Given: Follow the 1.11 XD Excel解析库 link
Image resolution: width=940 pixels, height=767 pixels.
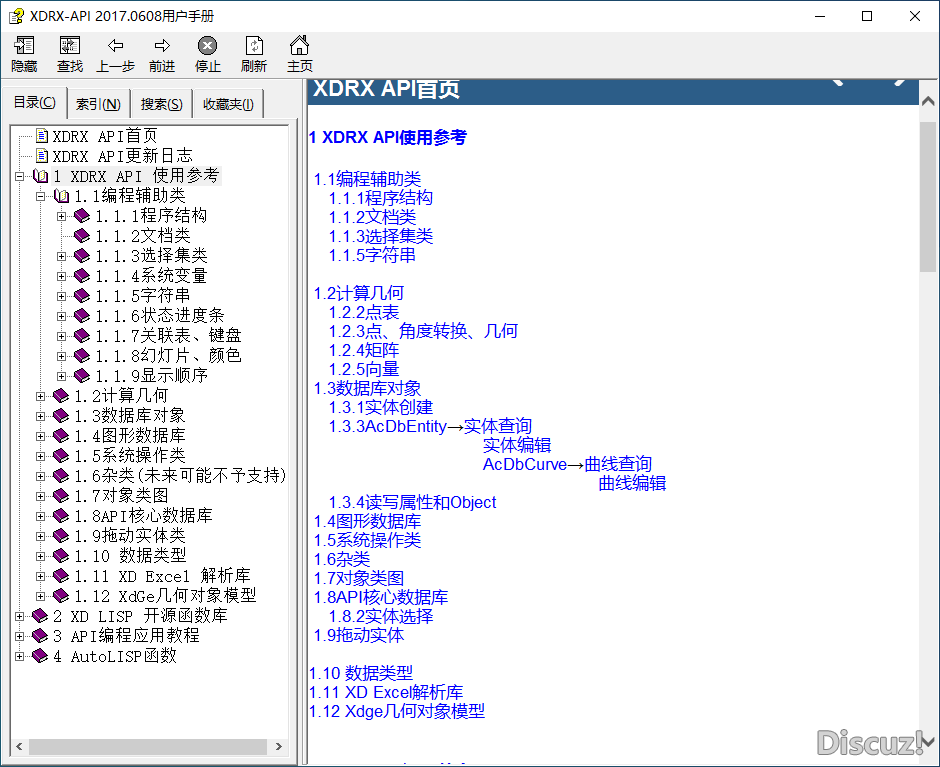Looking at the screenshot, I should coord(386,692).
